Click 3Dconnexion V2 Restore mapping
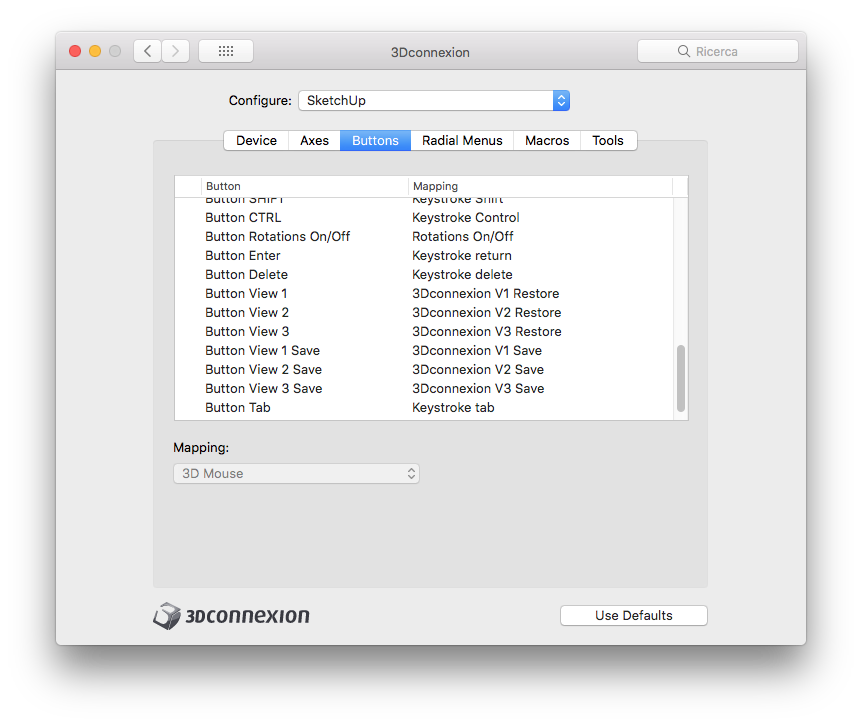The height and width of the screenshot is (725, 862). point(487,313)
